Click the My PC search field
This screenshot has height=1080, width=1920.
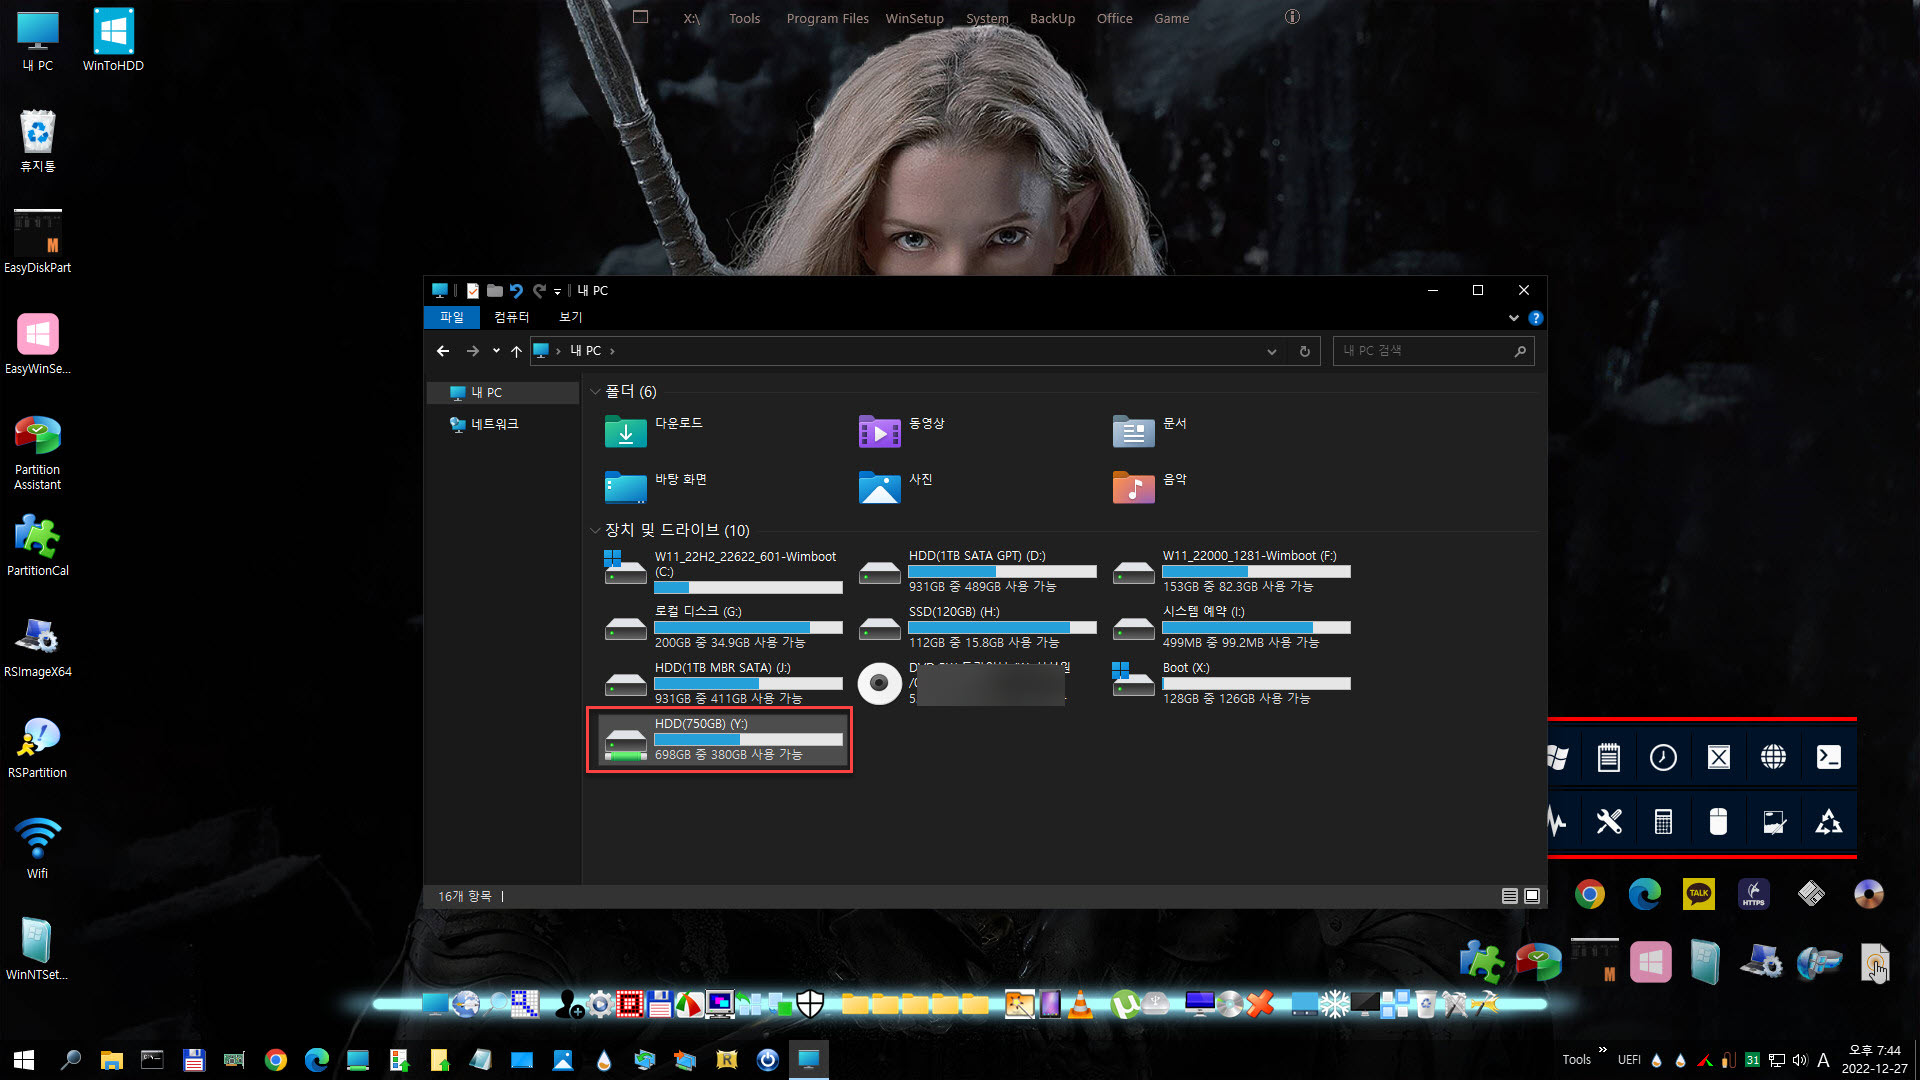1432,351
